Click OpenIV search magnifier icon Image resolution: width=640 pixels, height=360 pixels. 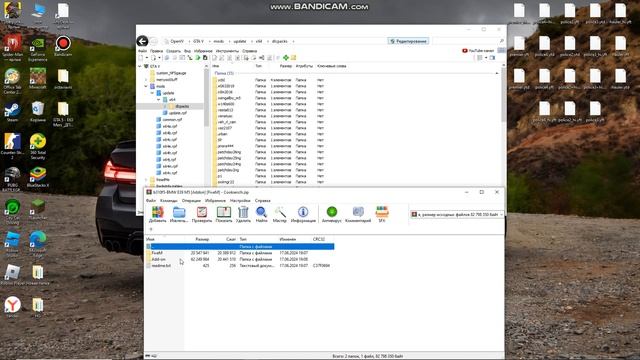click(501, 41)
